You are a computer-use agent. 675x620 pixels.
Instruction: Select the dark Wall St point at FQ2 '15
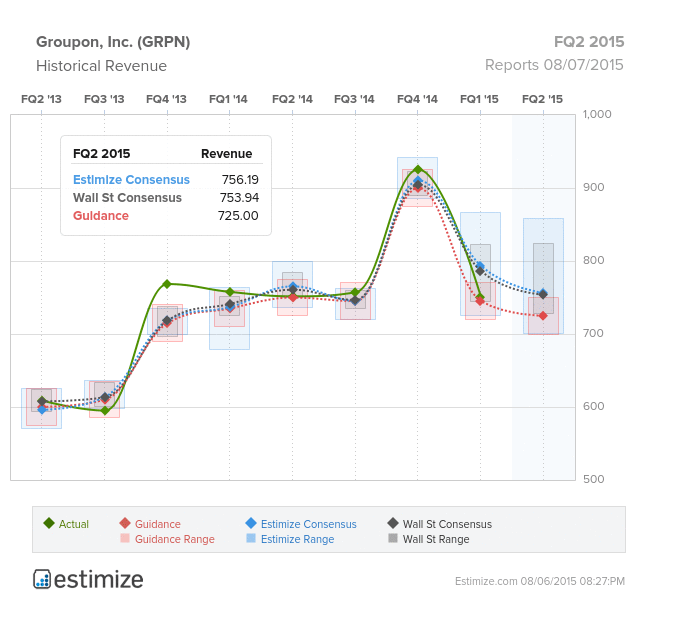[x=543, y=294]
